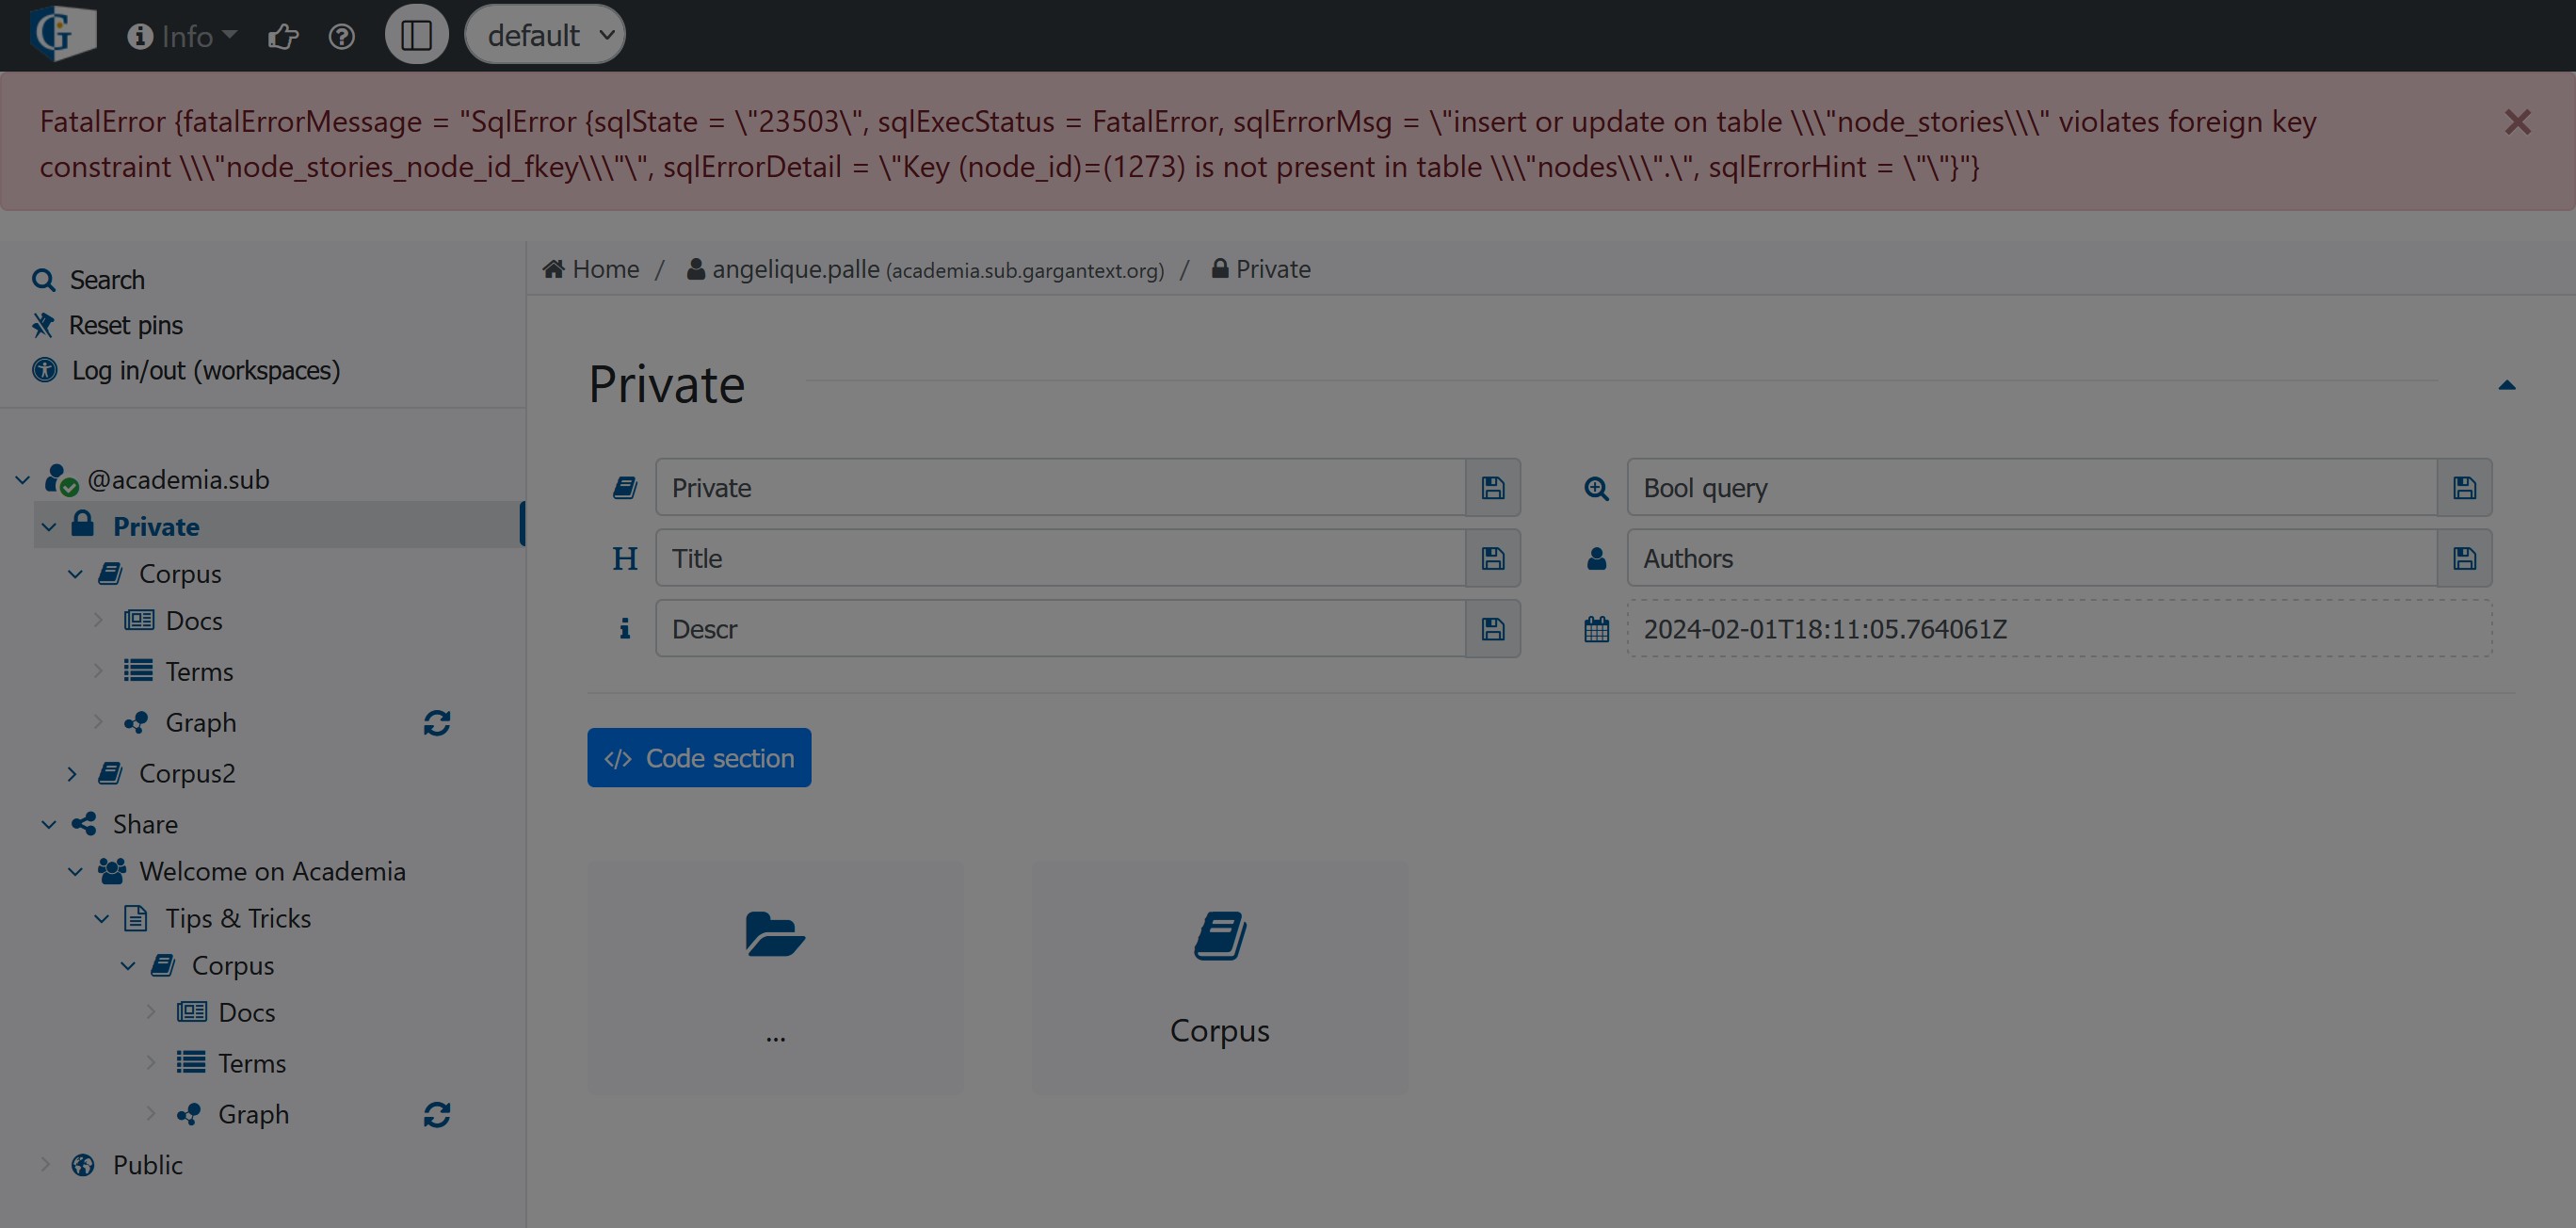The image size is (2576, 1228).
Task: Click Search in the sidebar
Action: point(107,279)
